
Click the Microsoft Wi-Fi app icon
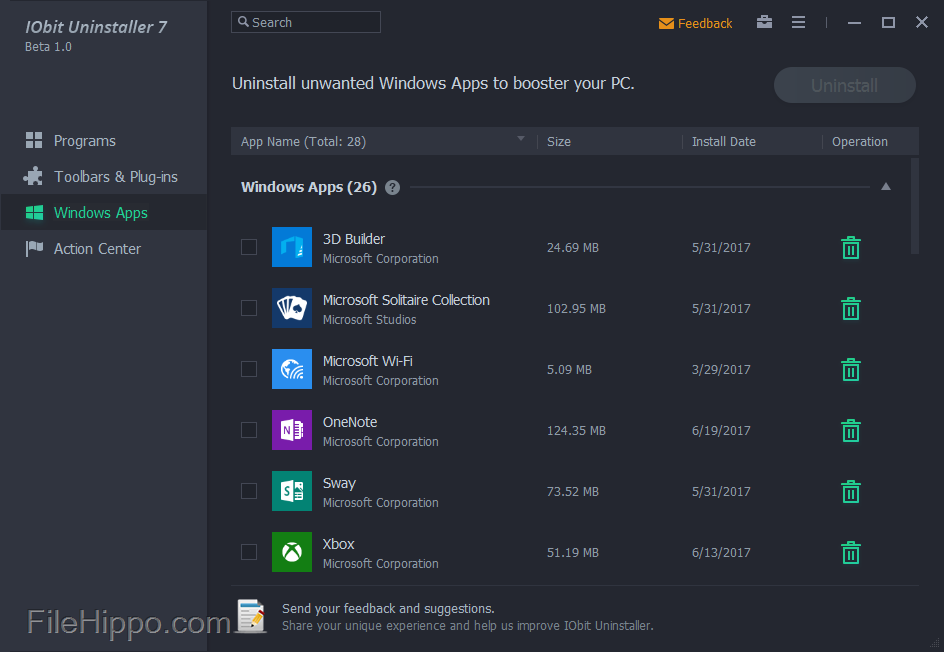[292, 369]
